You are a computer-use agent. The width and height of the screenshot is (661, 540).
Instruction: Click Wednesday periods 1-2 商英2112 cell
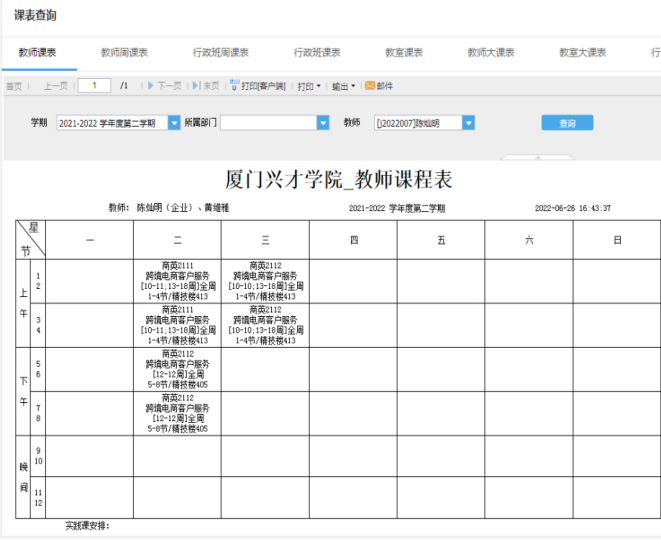[265, 281]
